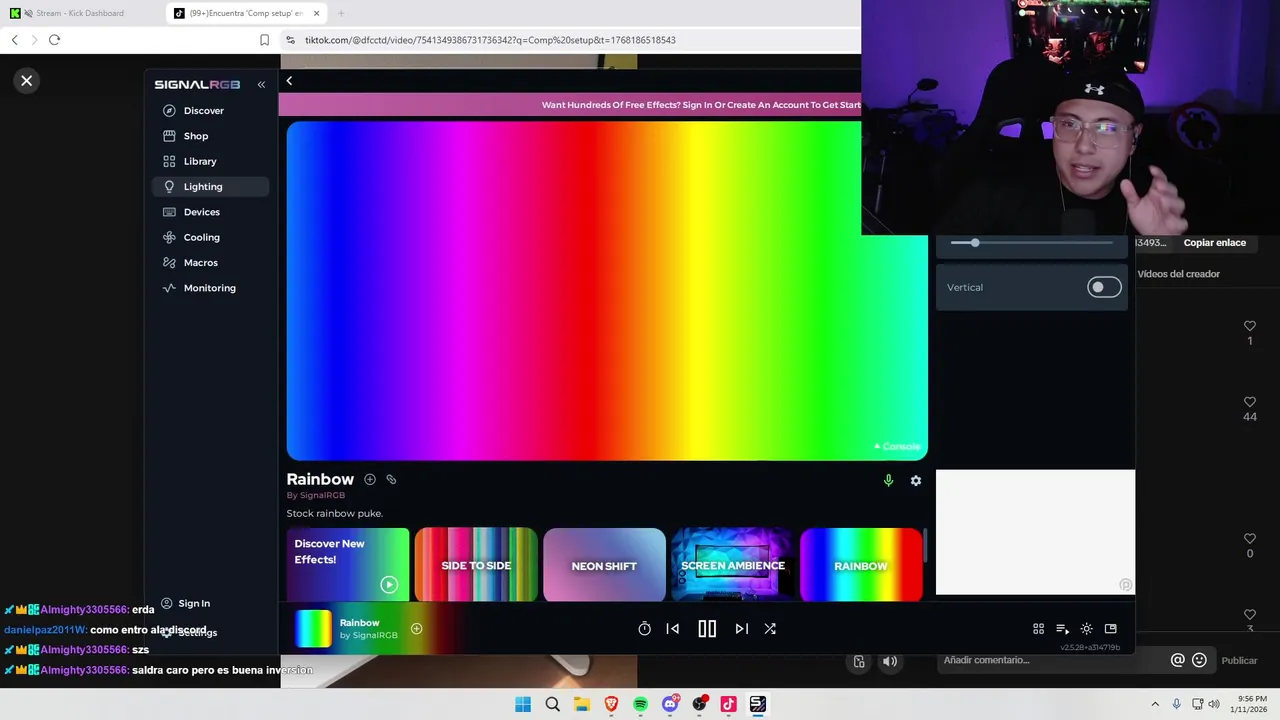This screenshot has height=720, width=1280.
Task: Select the Screen Ambience effect thumbnail
Action: 733,565
